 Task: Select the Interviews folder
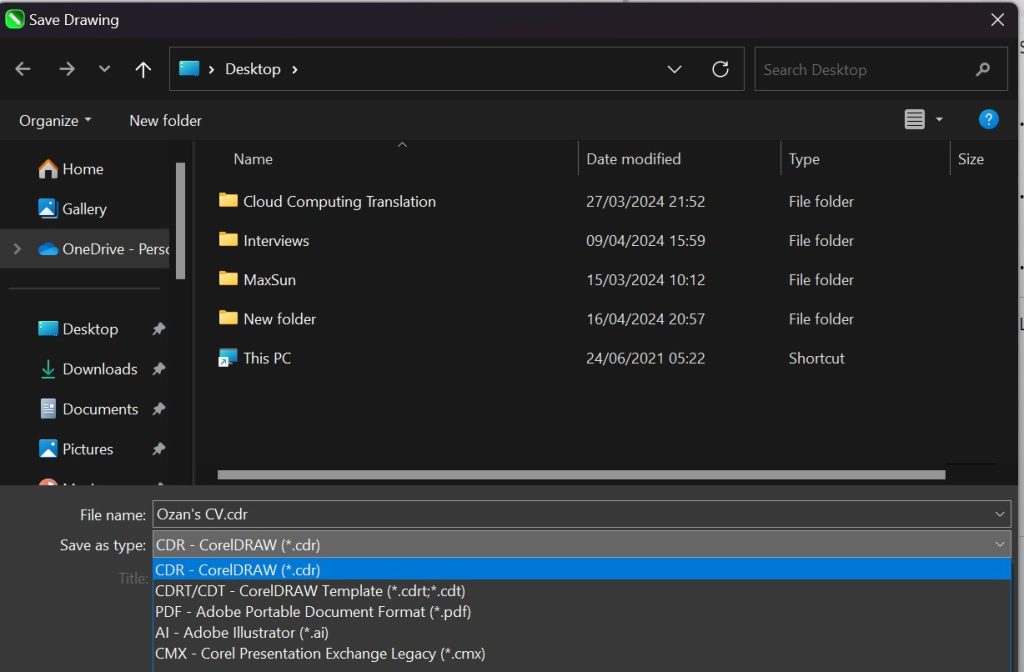click(276, 241)
